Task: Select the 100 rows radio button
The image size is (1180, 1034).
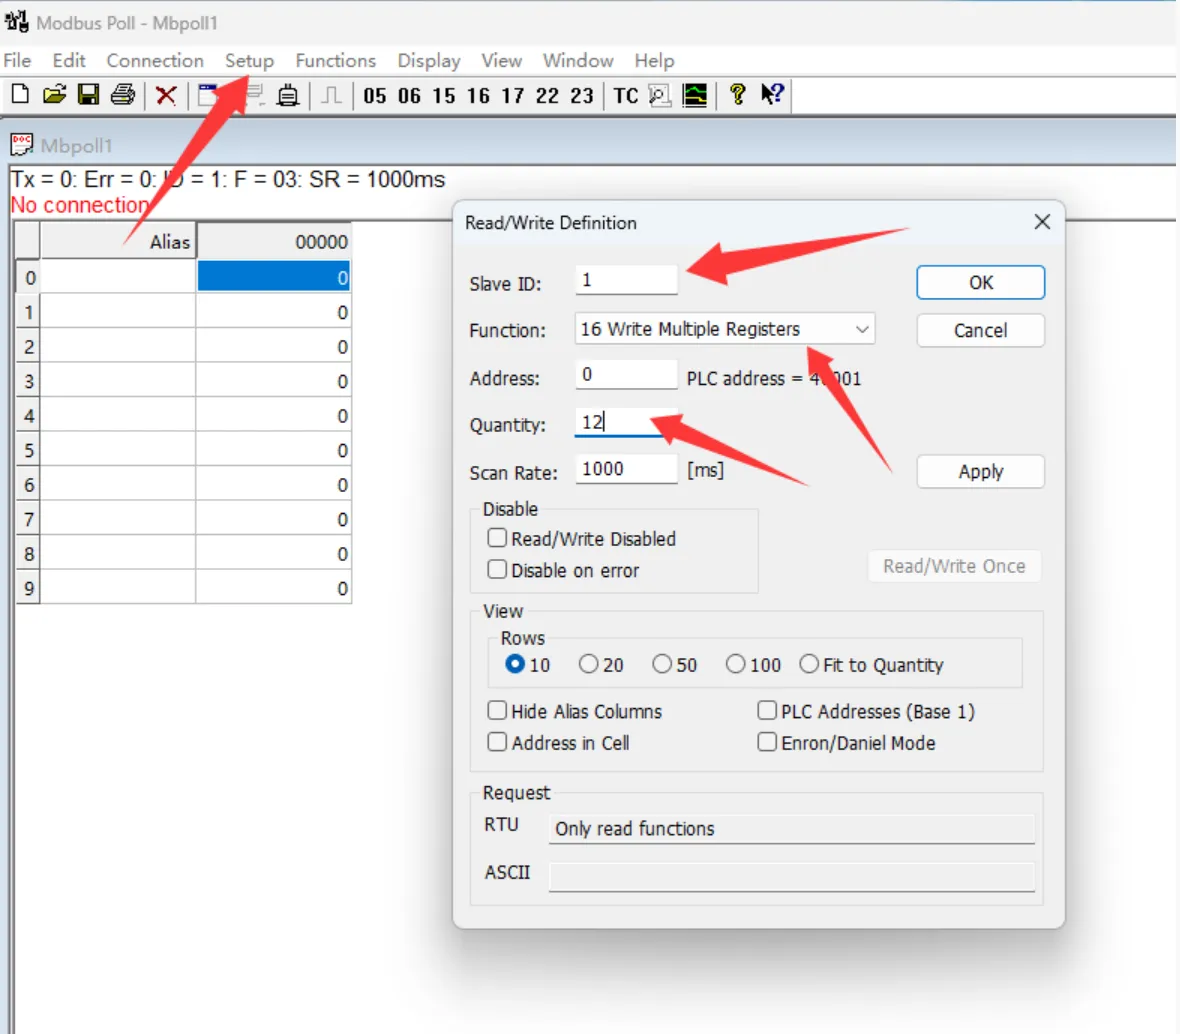Action: [737, 663]
